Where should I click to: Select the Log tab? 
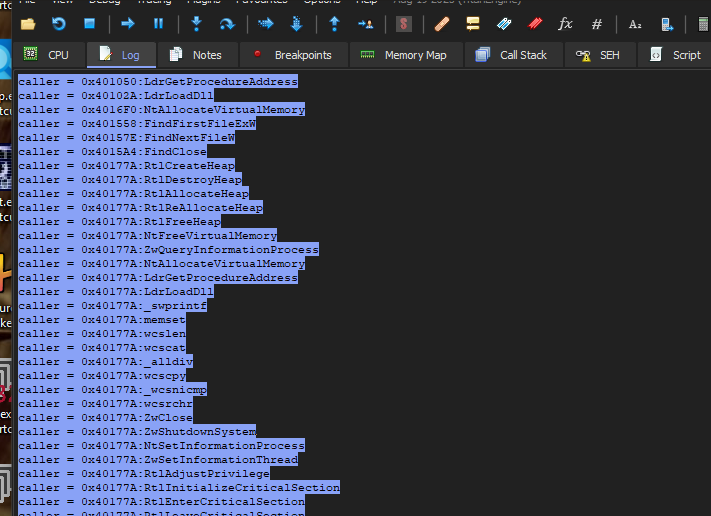click(122, 55)
